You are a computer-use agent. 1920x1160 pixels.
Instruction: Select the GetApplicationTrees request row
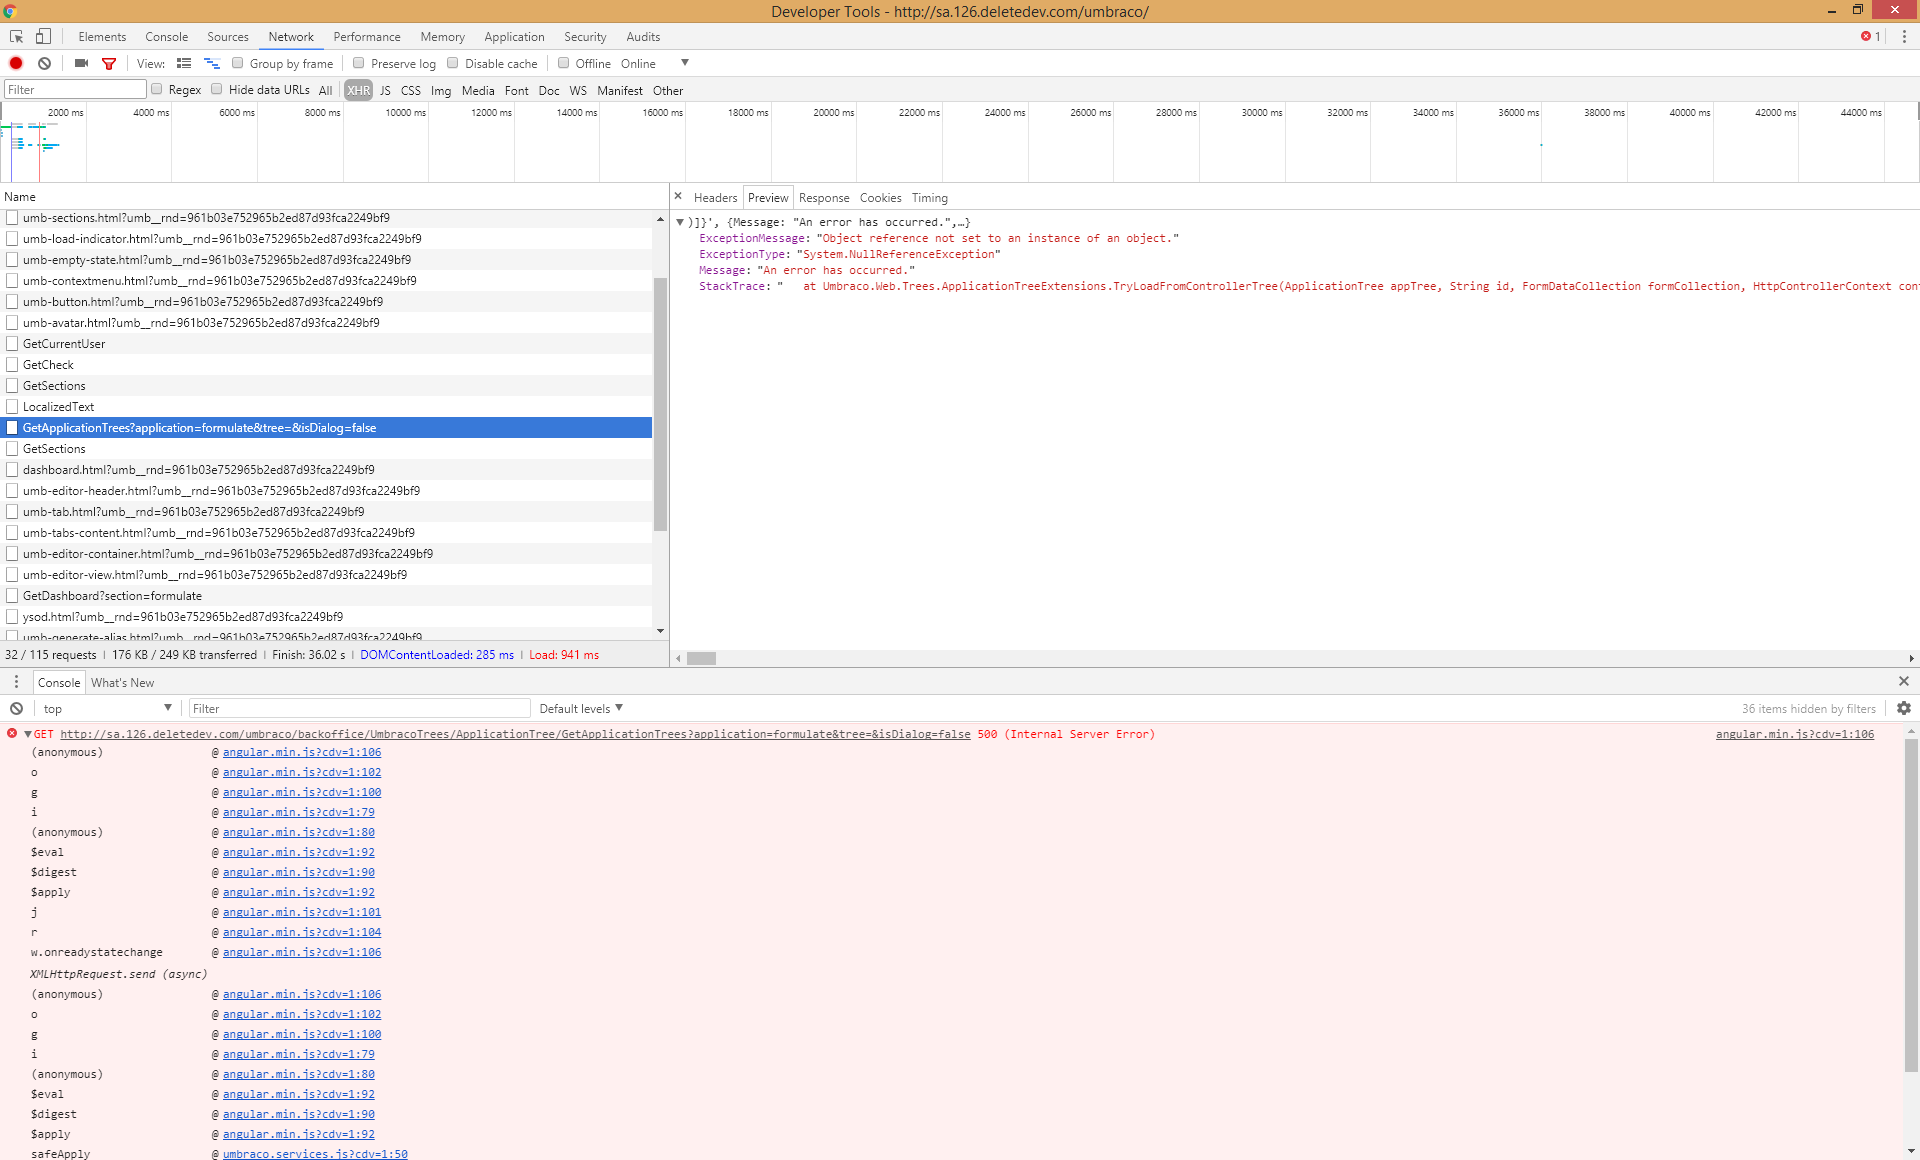tap(326, 428)
